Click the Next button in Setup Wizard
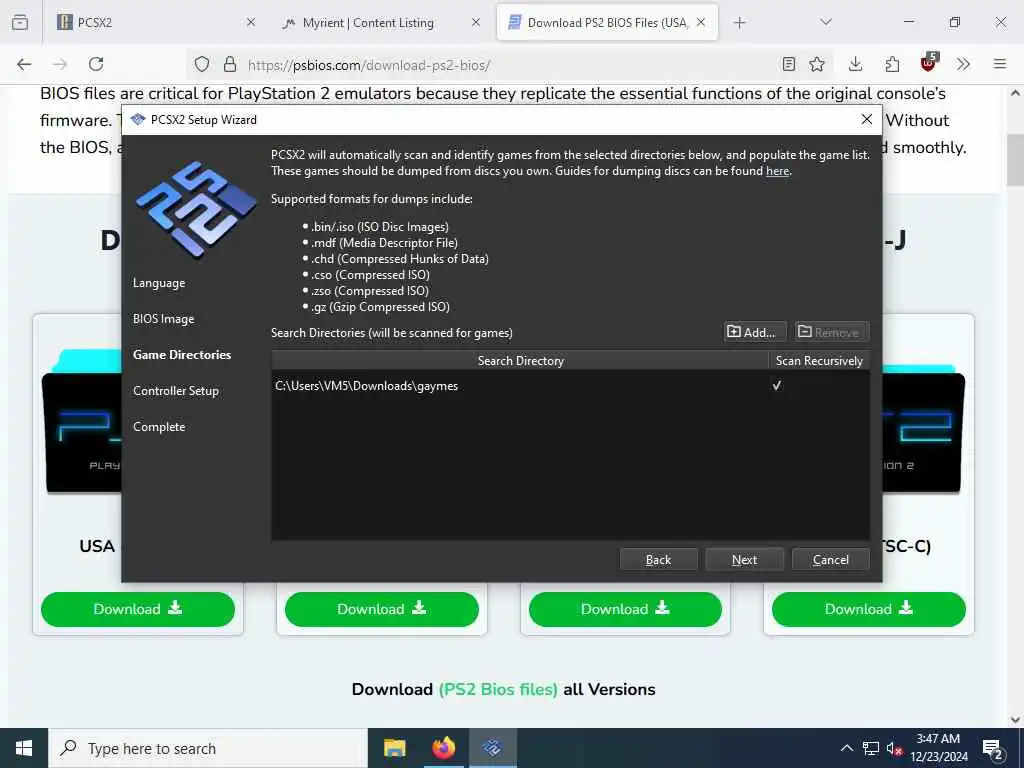 pos(744,560)
